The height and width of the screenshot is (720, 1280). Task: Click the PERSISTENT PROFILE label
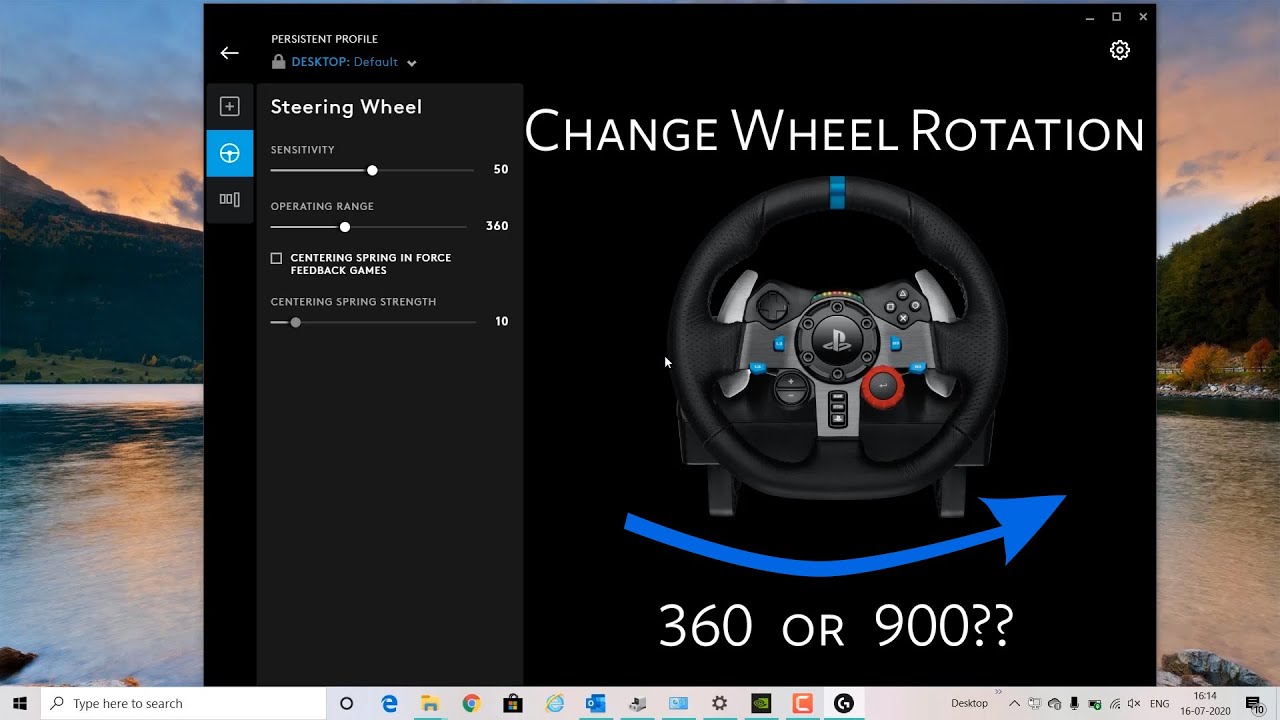coord(324,39)
